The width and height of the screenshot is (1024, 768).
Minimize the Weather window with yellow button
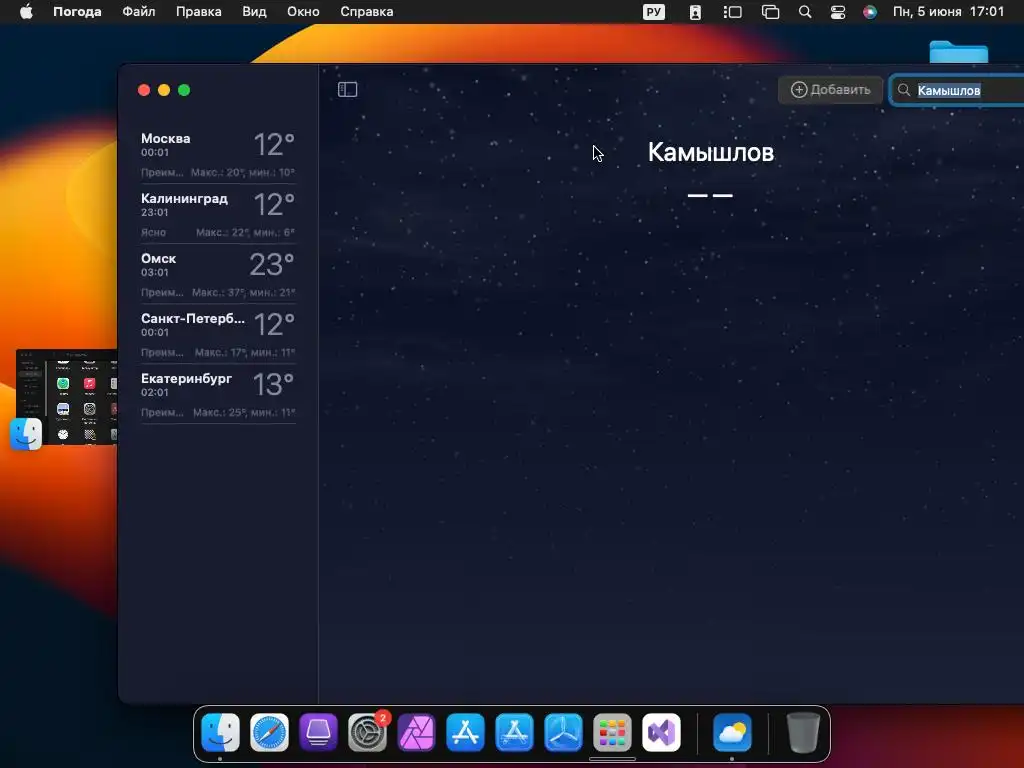tap(164, 90)
